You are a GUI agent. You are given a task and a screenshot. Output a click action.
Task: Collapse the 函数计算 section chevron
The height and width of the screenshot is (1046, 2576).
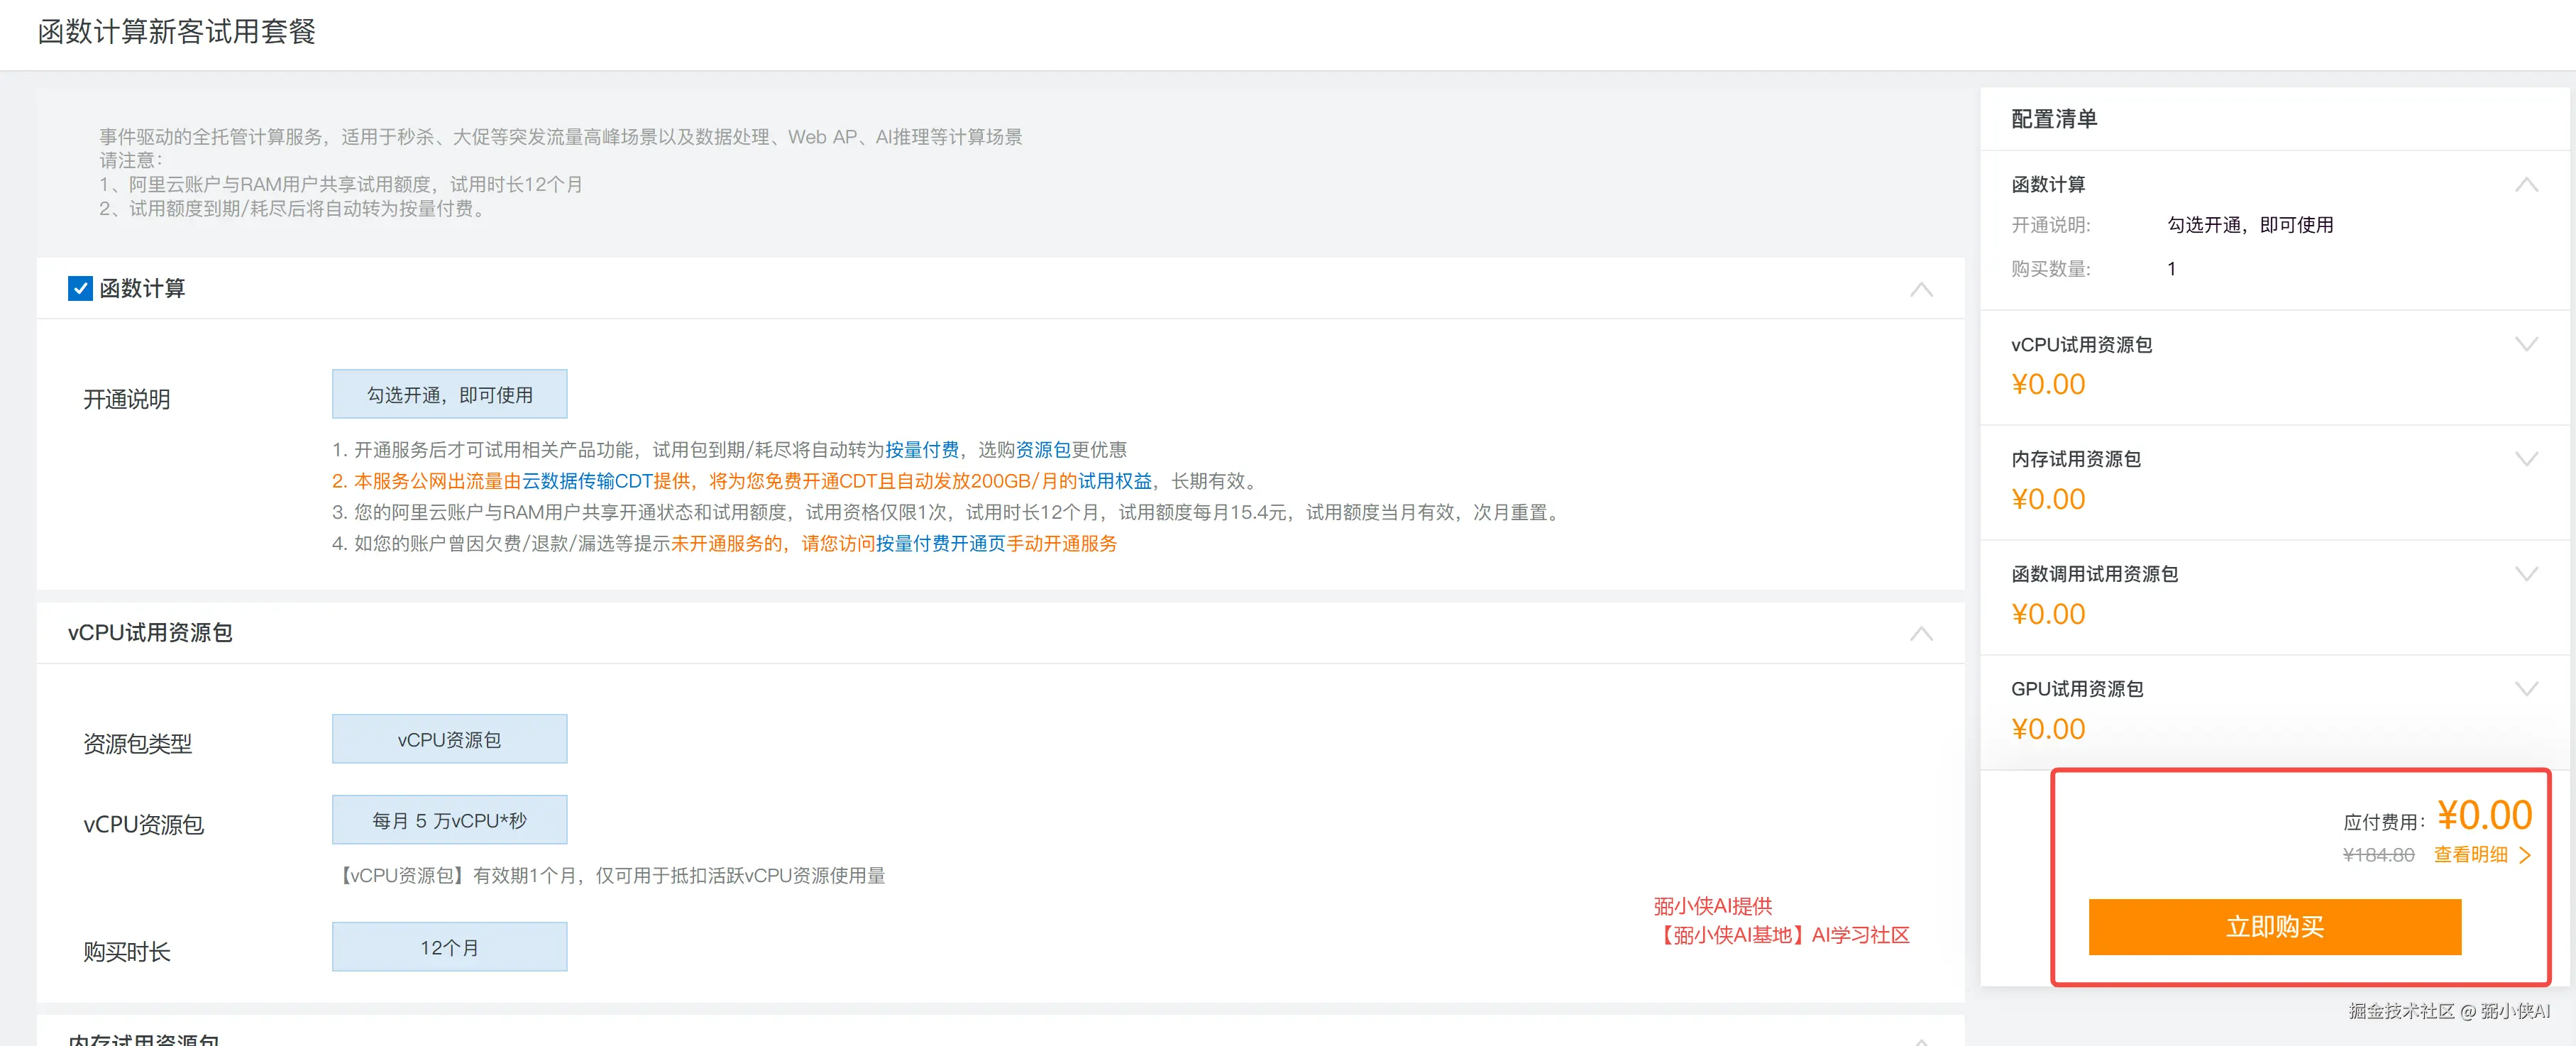coord(1920,290)
